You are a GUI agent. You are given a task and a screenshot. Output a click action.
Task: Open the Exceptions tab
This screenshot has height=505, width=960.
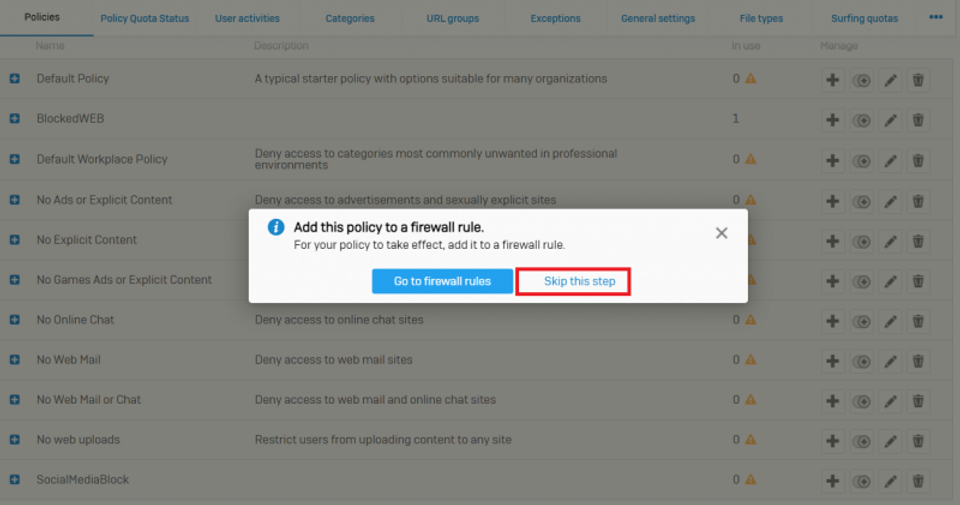click(555, 18)
